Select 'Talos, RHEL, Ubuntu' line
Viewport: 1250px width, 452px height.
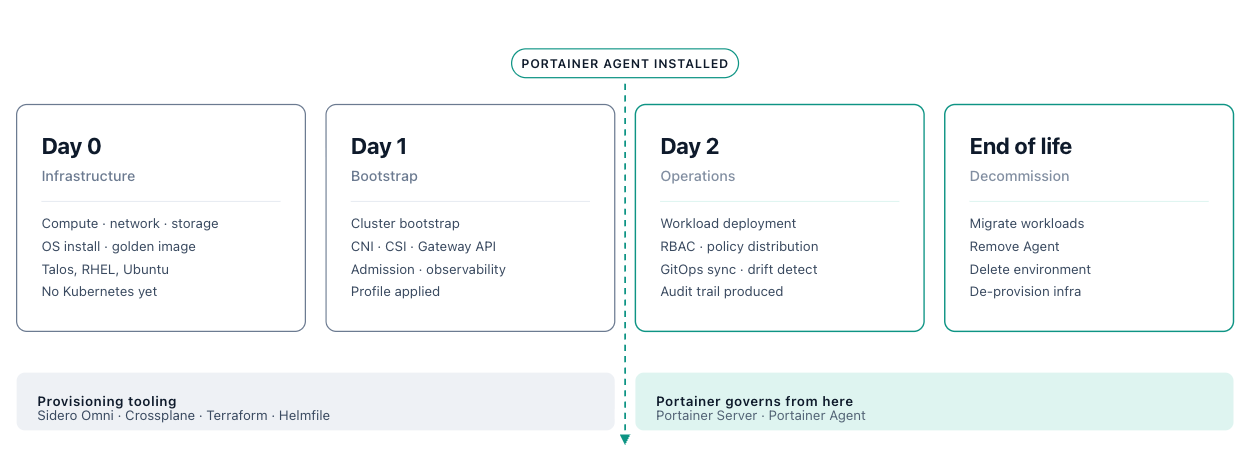coord(105,269)
